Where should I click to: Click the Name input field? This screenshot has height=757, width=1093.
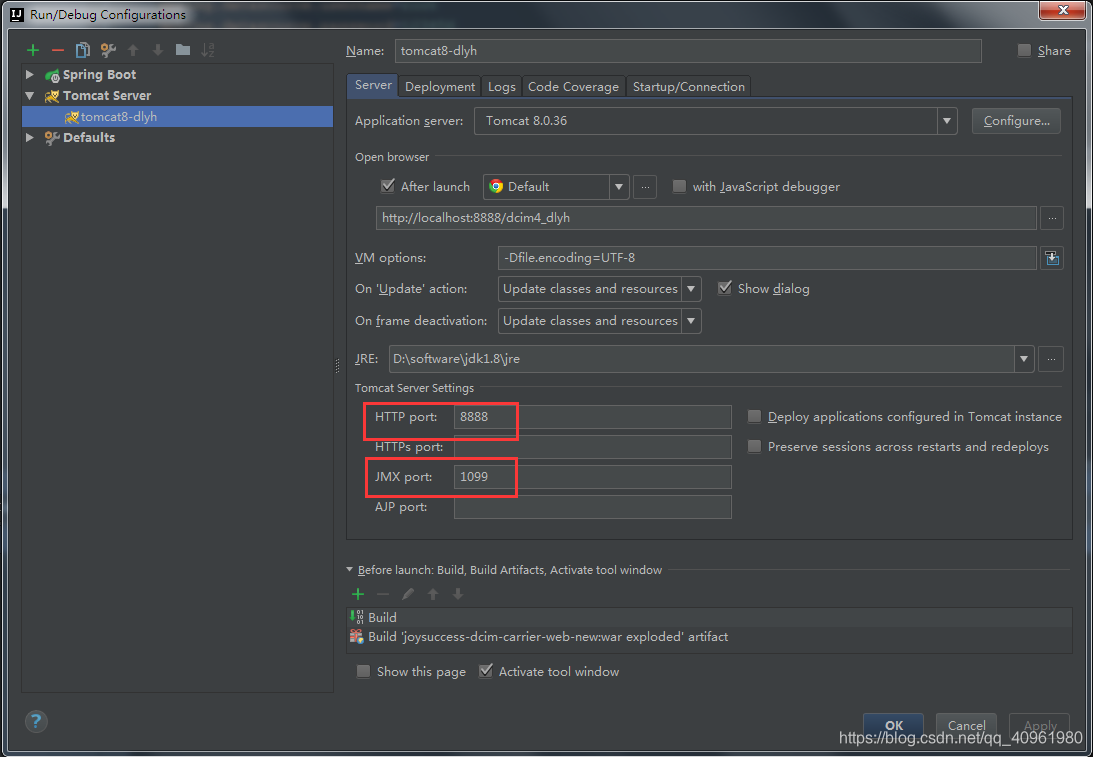[x=688, y=51]
